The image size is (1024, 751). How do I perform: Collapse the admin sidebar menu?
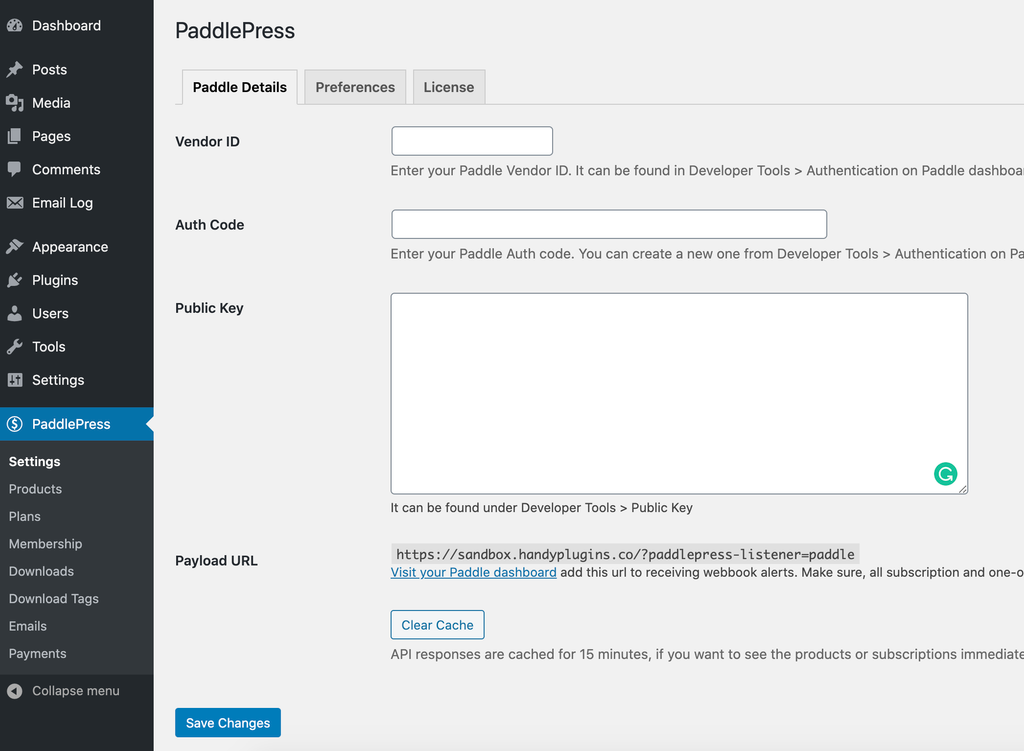[63, 691]
